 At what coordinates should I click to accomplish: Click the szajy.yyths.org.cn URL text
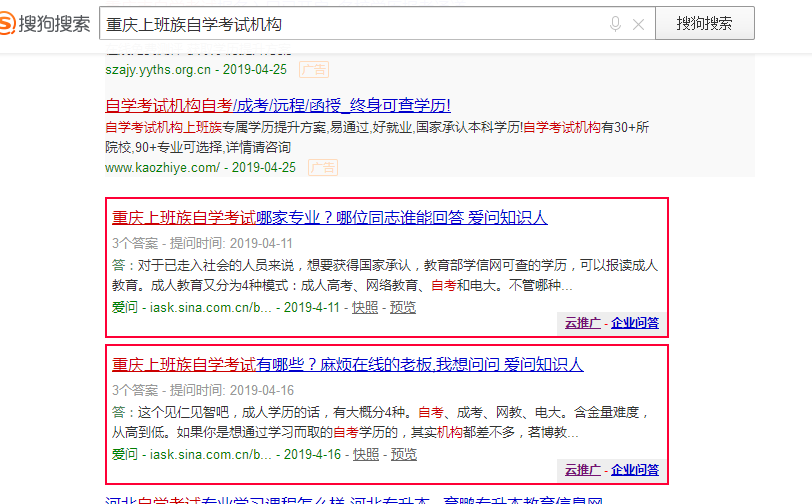click(158, 69)
